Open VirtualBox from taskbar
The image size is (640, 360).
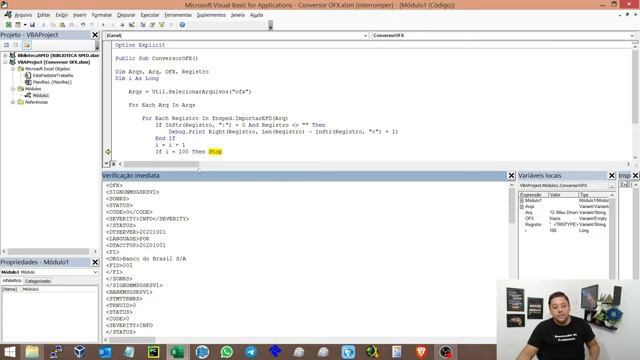coord(80,352)
